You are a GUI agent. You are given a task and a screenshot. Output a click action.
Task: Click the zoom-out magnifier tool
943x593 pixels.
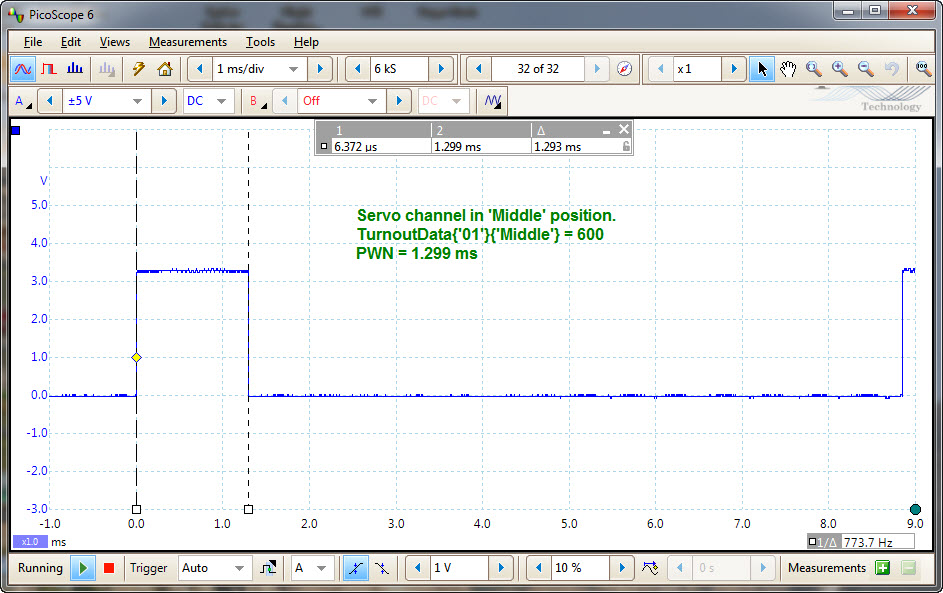pyautogui.click(x=865, y=69)
